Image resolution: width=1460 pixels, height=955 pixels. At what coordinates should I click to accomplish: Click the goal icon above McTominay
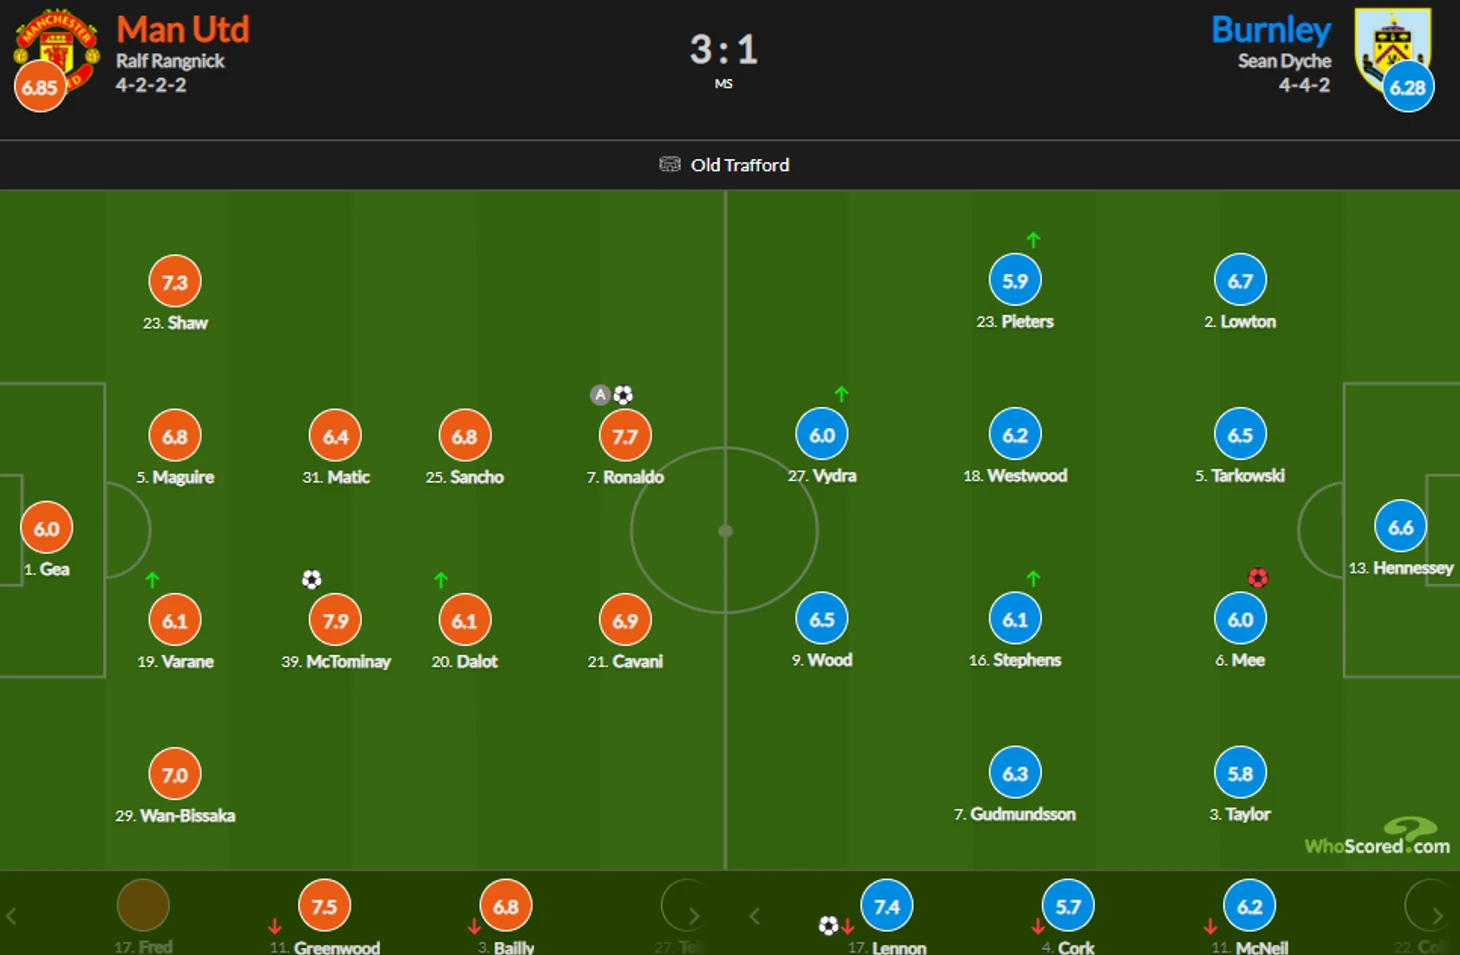click(x=312, y=579)
